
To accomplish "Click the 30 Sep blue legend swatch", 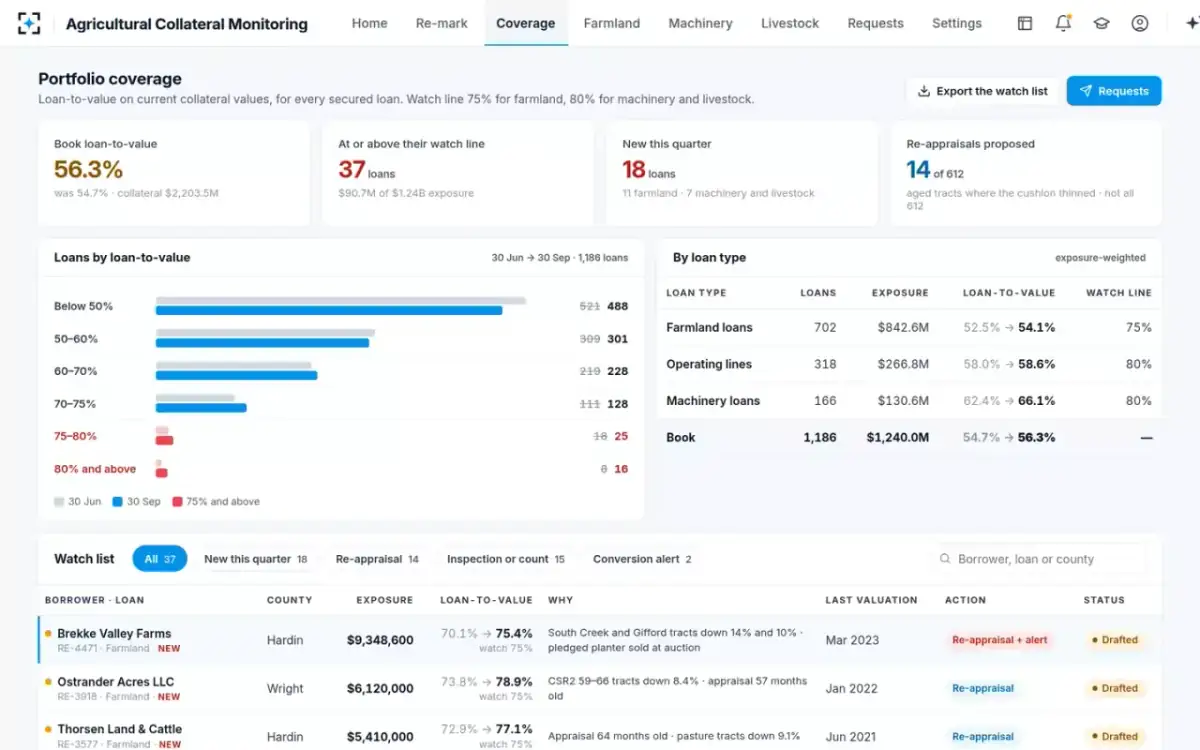I will 118,502.
